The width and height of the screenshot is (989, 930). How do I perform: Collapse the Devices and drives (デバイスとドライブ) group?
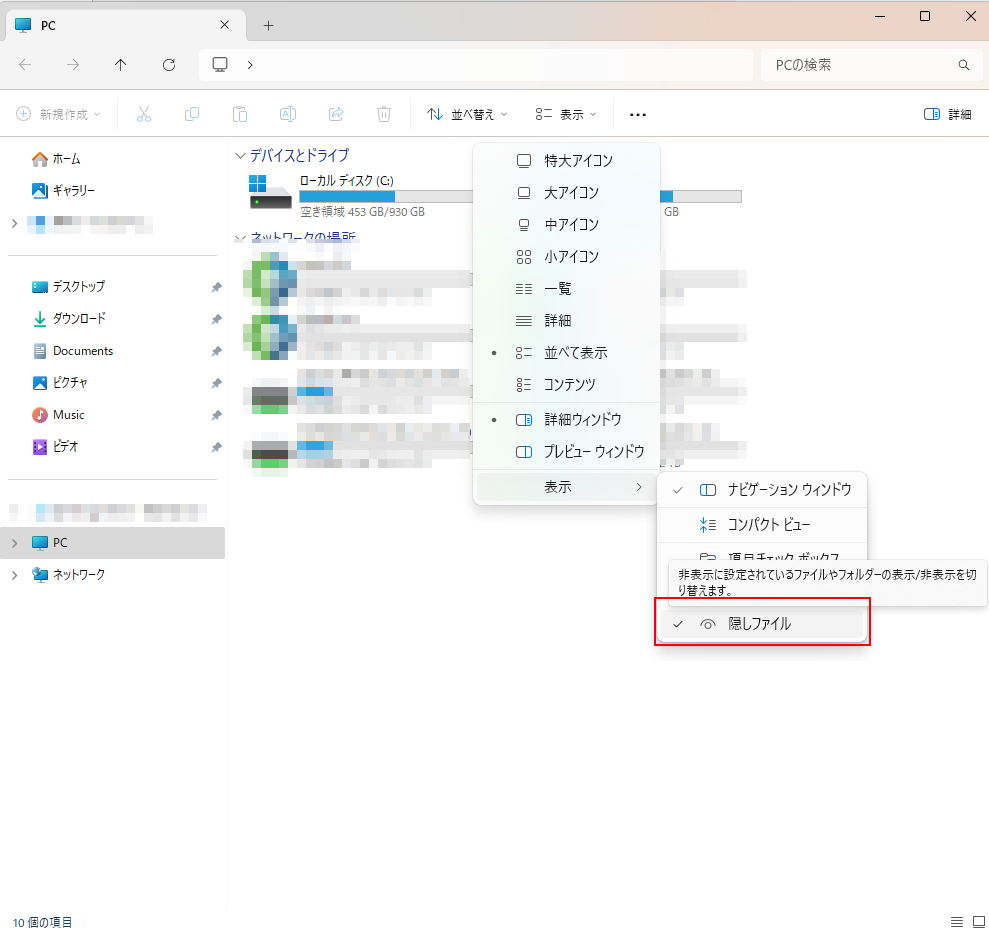pos(240,156)
